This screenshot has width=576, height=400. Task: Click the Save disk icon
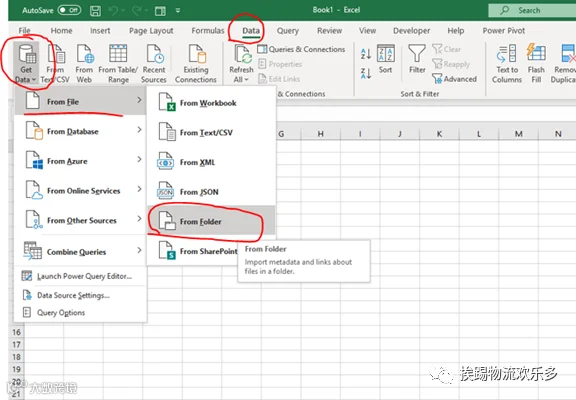tap(96, 11)
